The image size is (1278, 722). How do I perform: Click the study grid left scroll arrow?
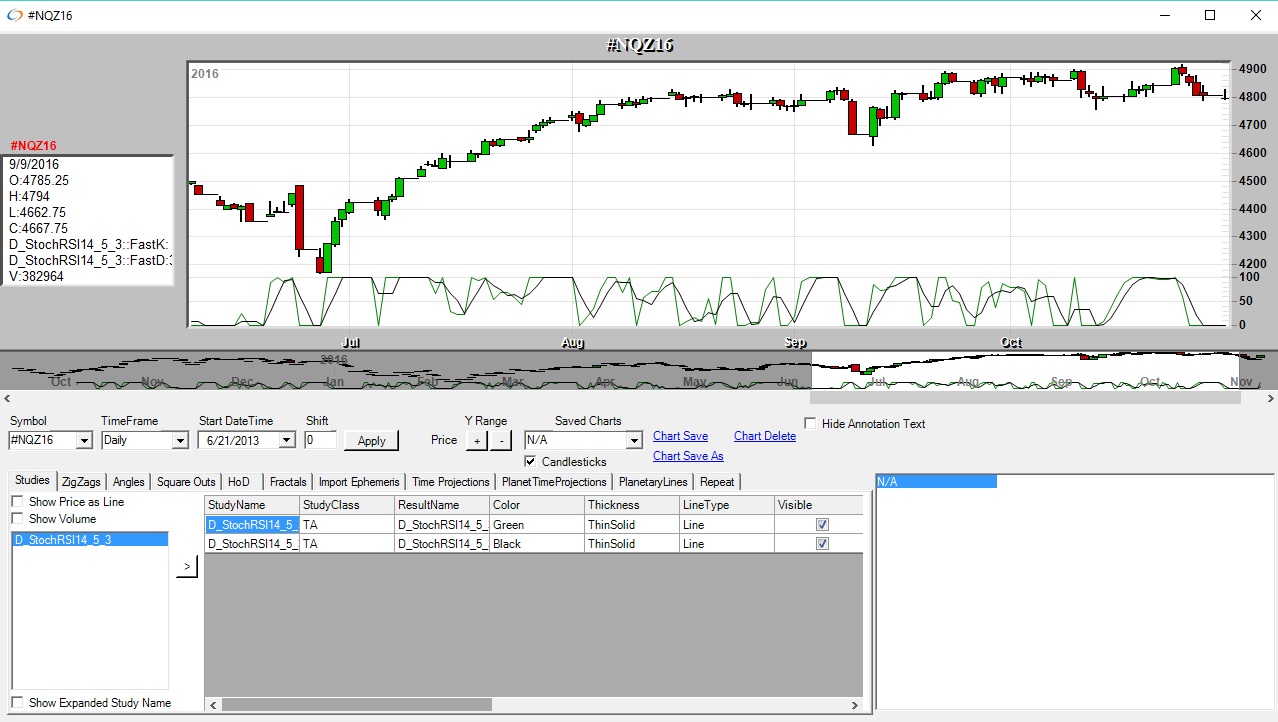[x=212, y=705]
